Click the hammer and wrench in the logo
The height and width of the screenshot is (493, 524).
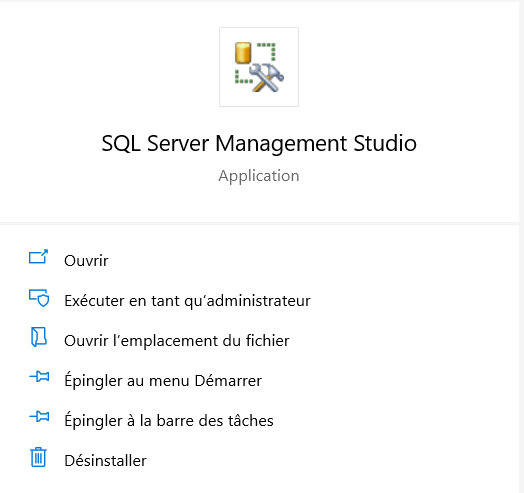click(267, 78)
